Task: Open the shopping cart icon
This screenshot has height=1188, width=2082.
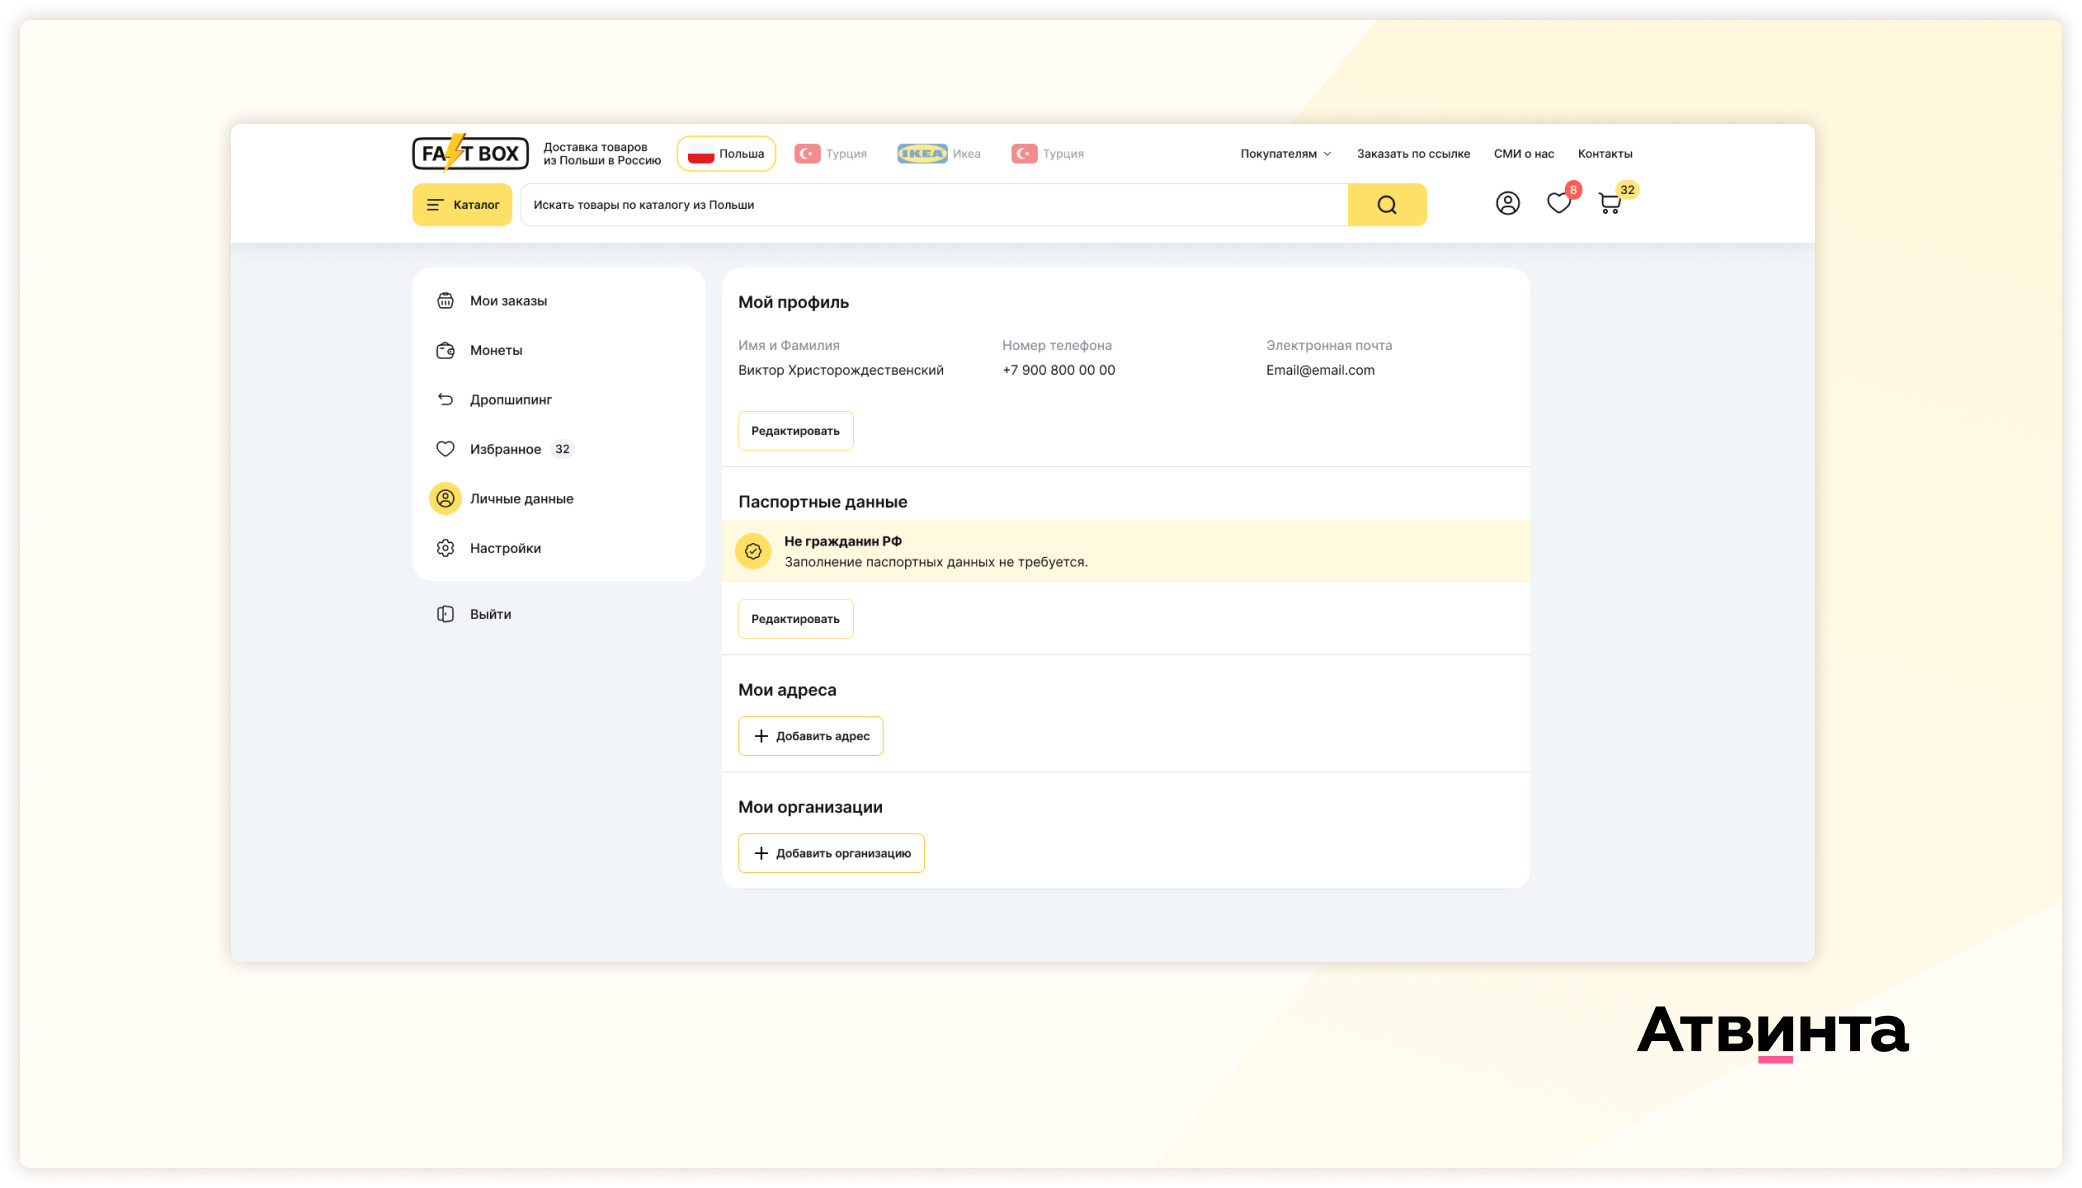Action: pos(1609,204)
